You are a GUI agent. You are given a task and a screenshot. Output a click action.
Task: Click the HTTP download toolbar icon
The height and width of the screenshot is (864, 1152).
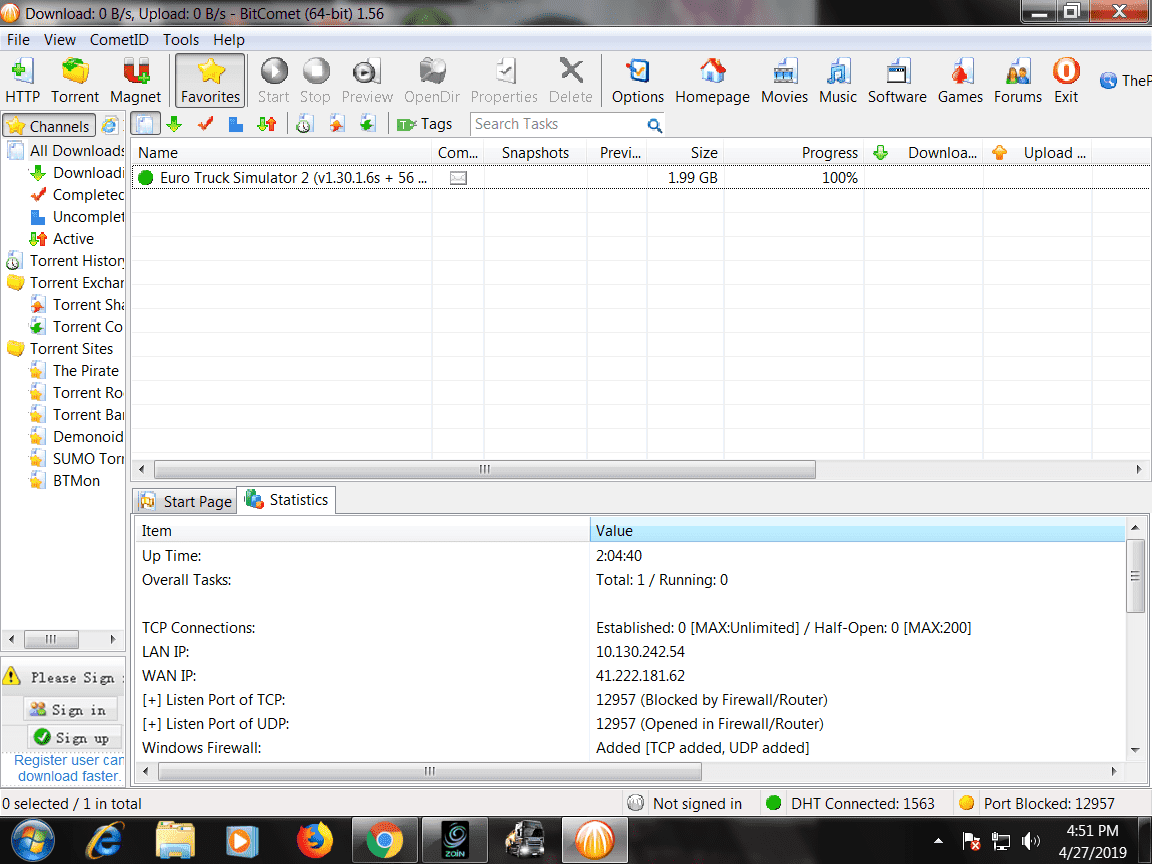coord(22,80)
